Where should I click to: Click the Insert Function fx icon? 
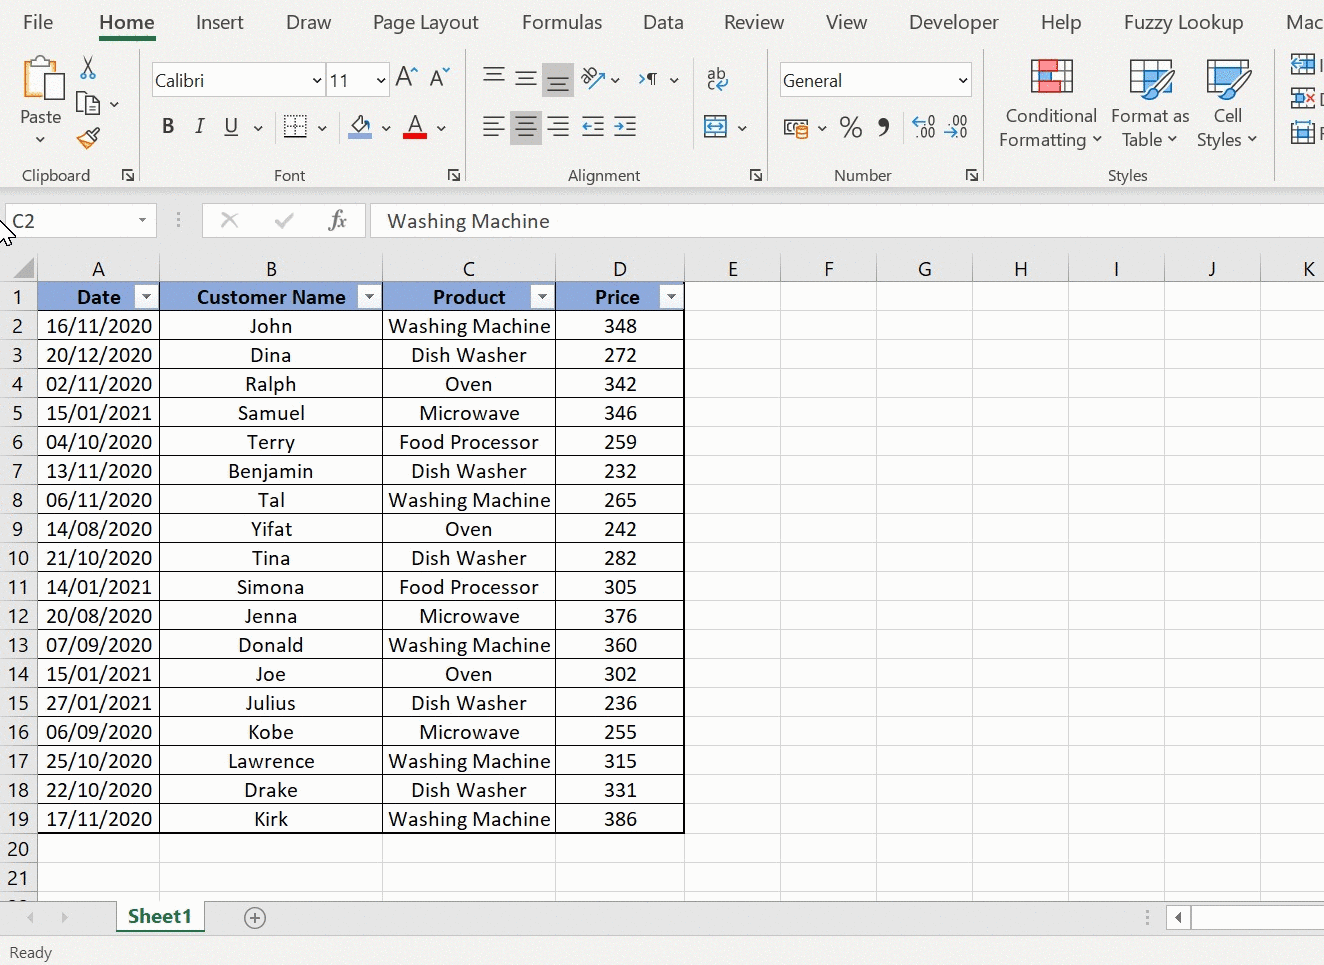pyautogui.click(x=337, y=221)
